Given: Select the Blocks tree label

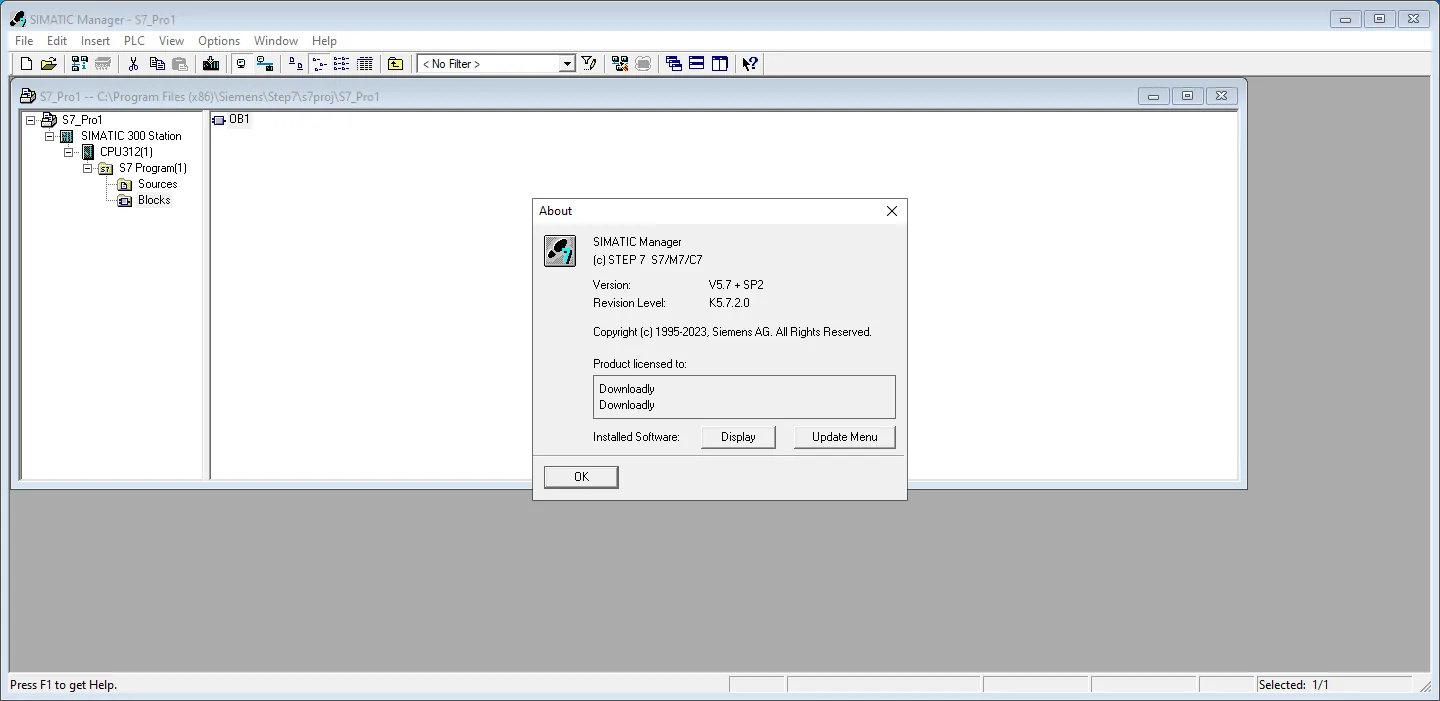Looking at the screenshot, I should click(154, 200).
